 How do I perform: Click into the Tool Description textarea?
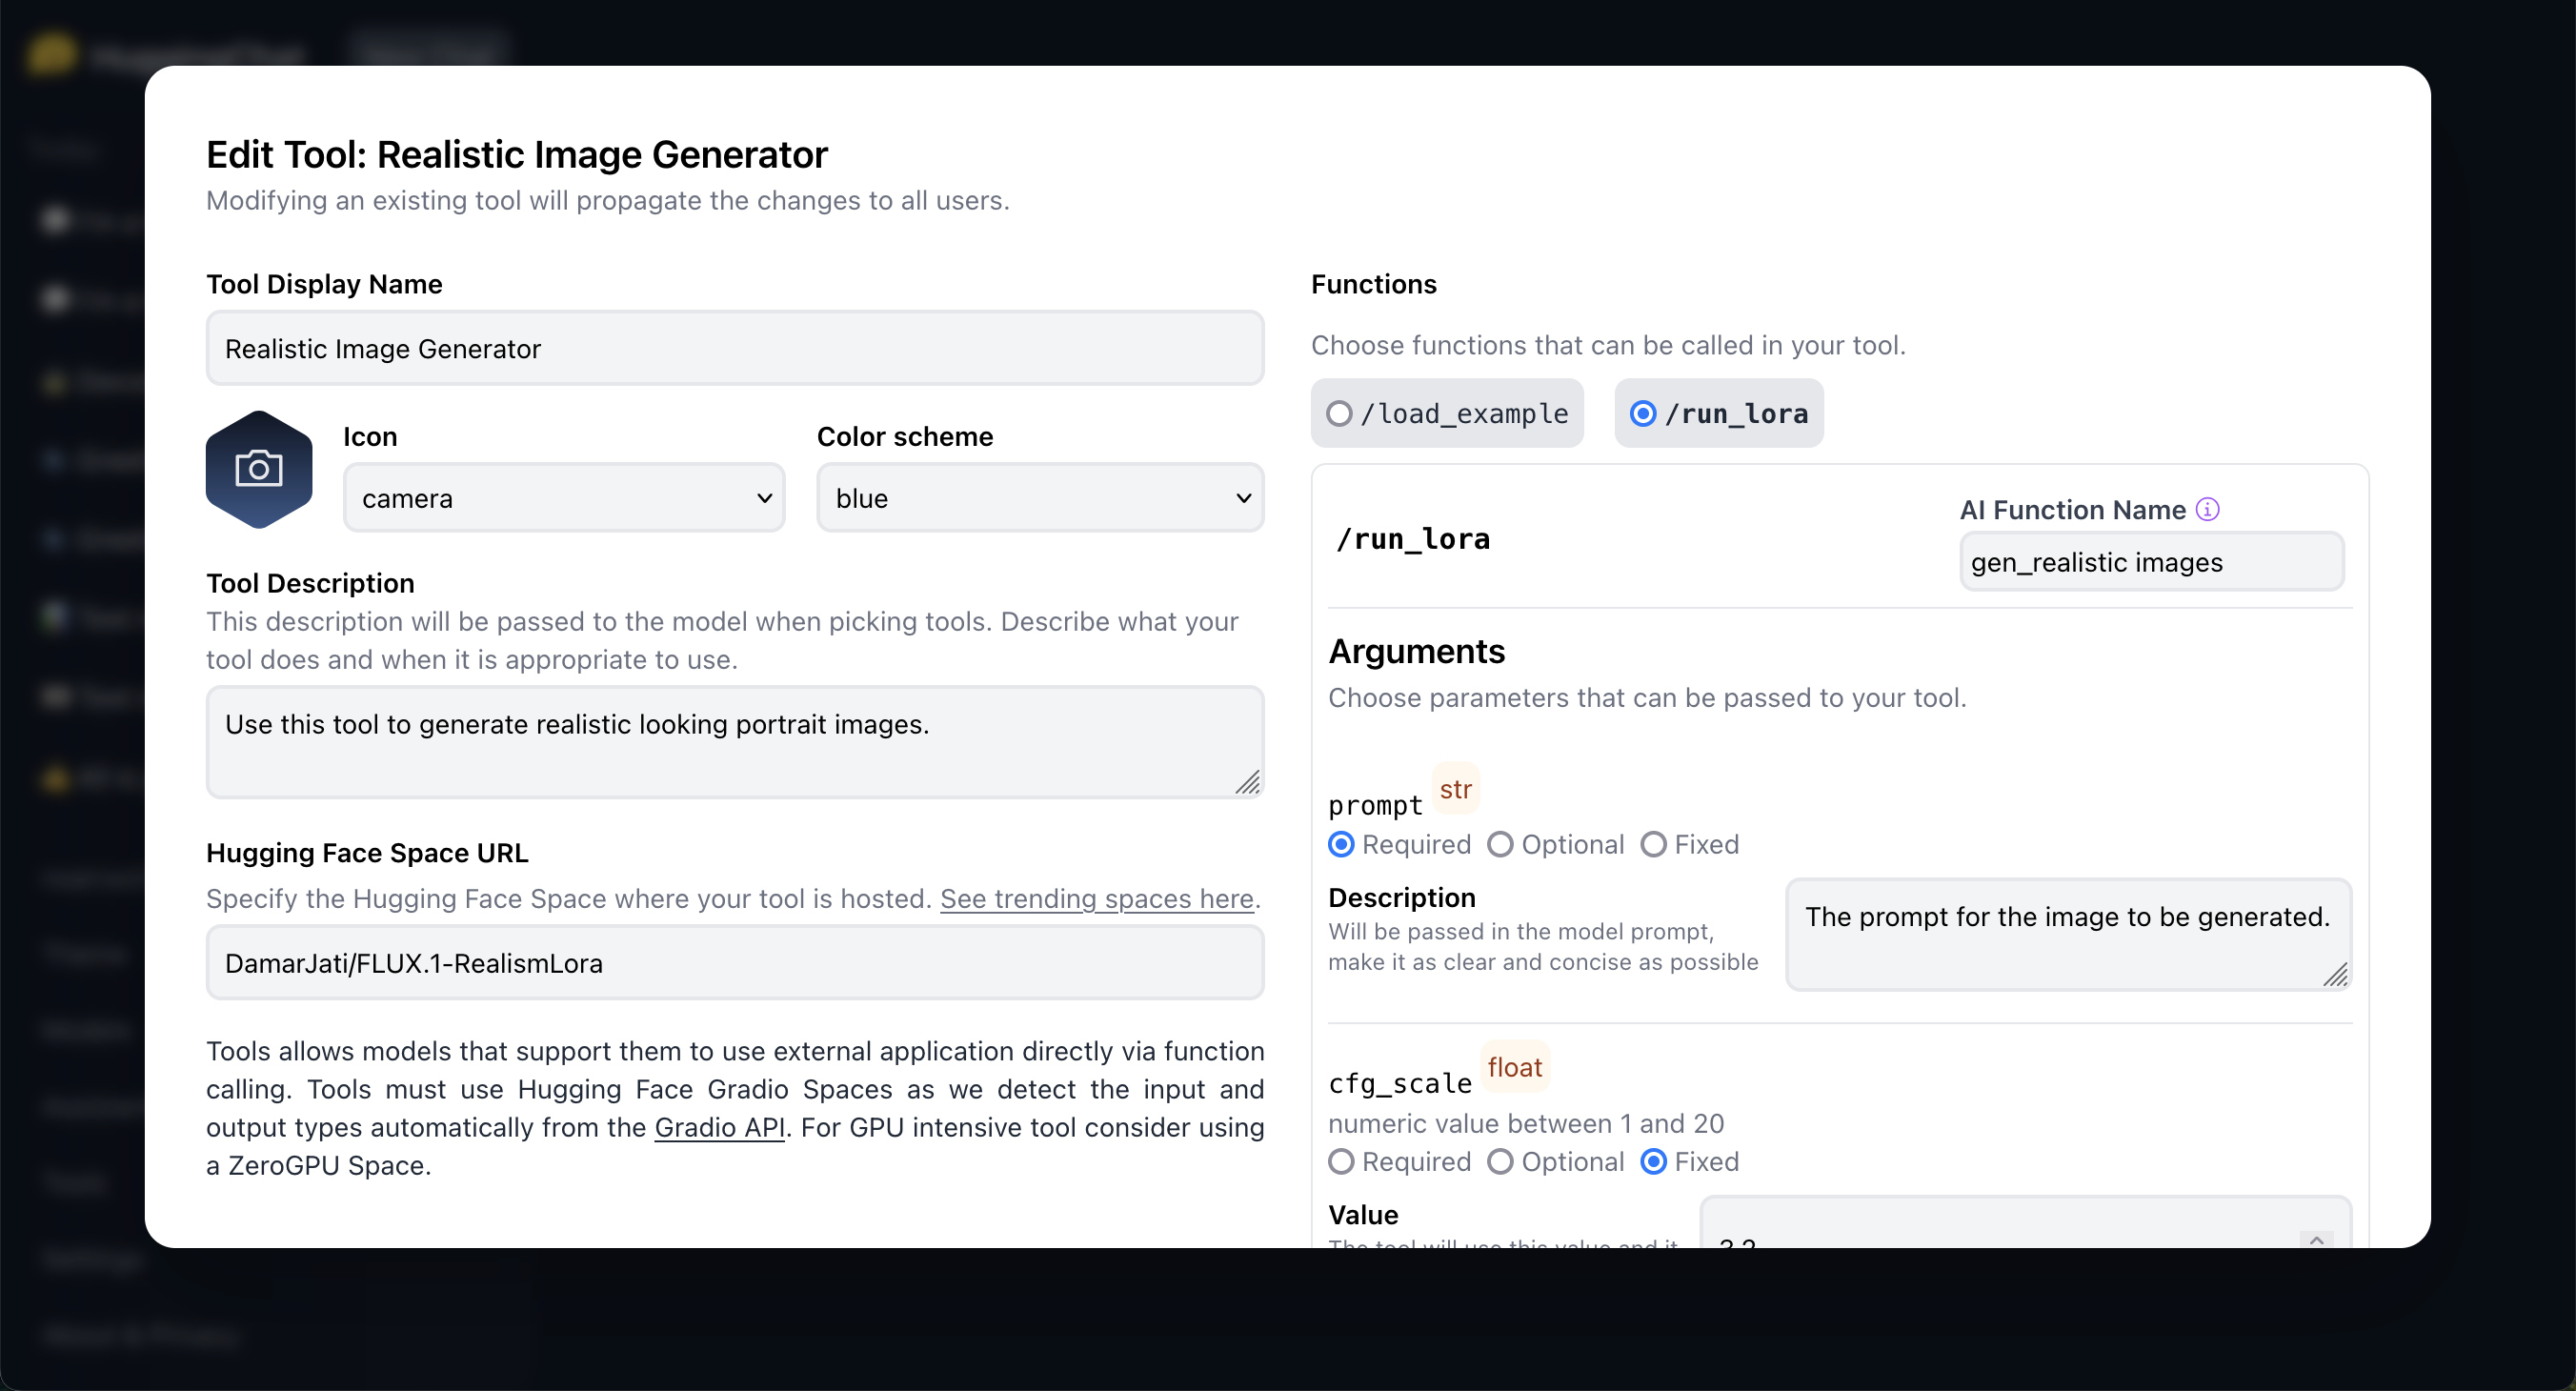click(x=735, y=742)
